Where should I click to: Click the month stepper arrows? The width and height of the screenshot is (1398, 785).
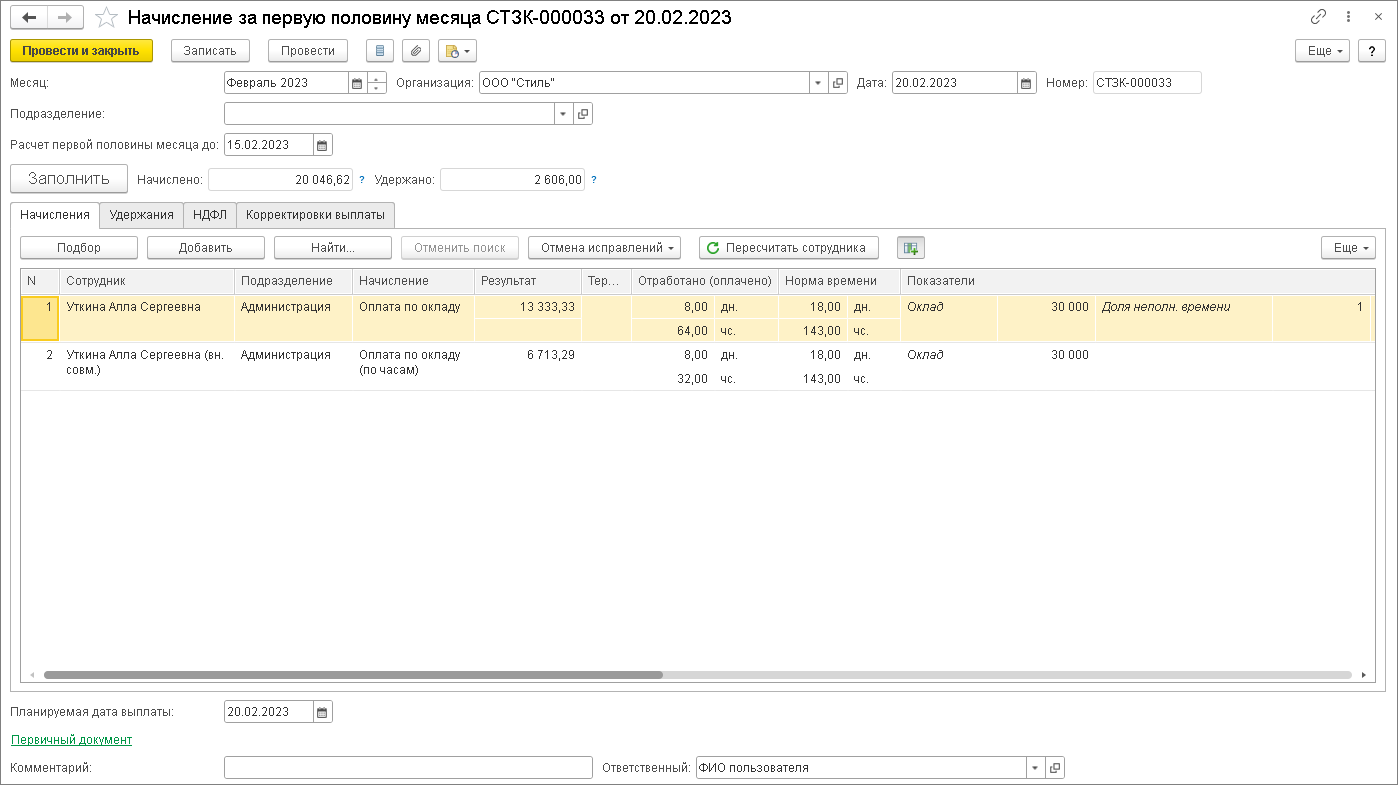[377, 83]
